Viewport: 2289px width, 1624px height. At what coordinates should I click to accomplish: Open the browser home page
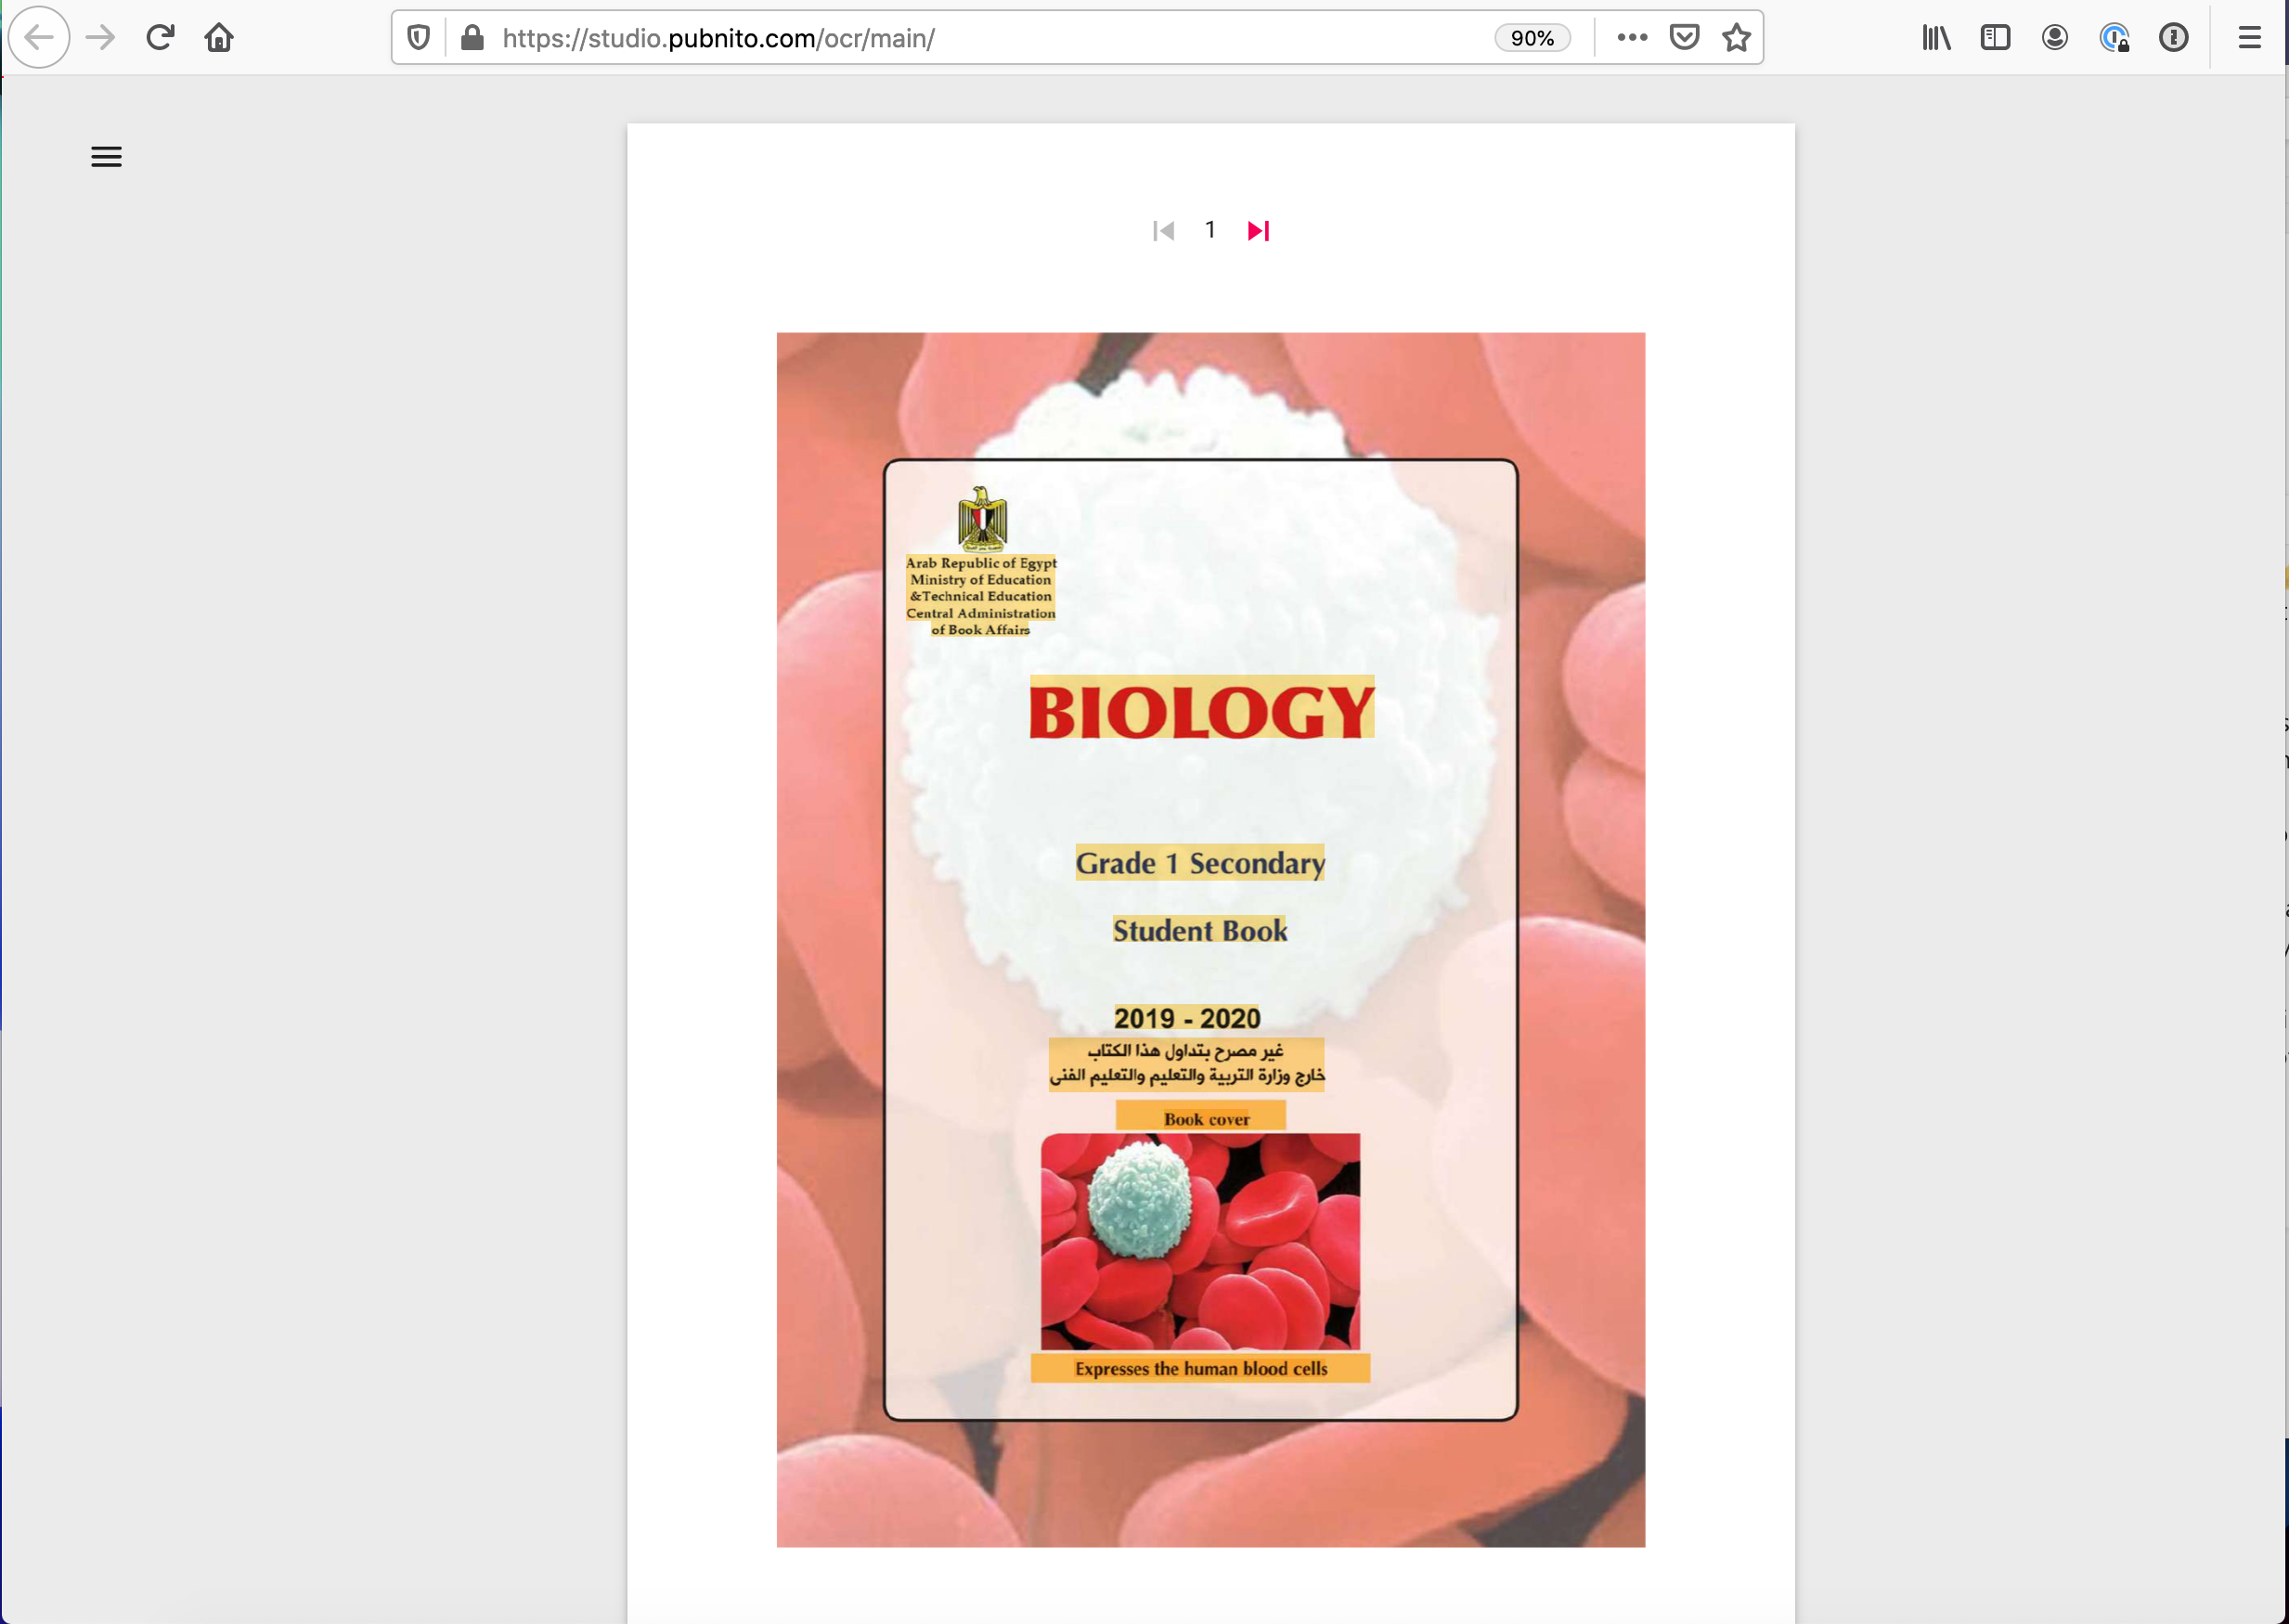(219, 38)
